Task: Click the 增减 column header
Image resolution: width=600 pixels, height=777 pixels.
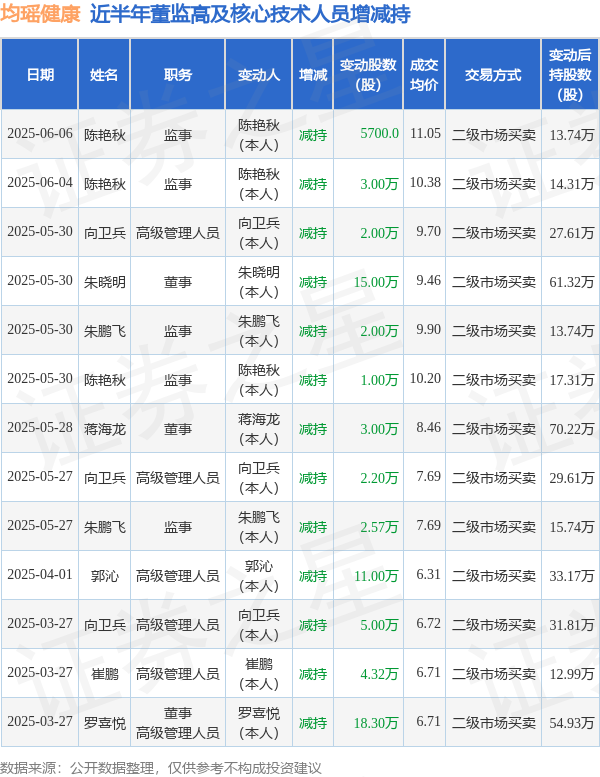Action: (x=313, y=75)
